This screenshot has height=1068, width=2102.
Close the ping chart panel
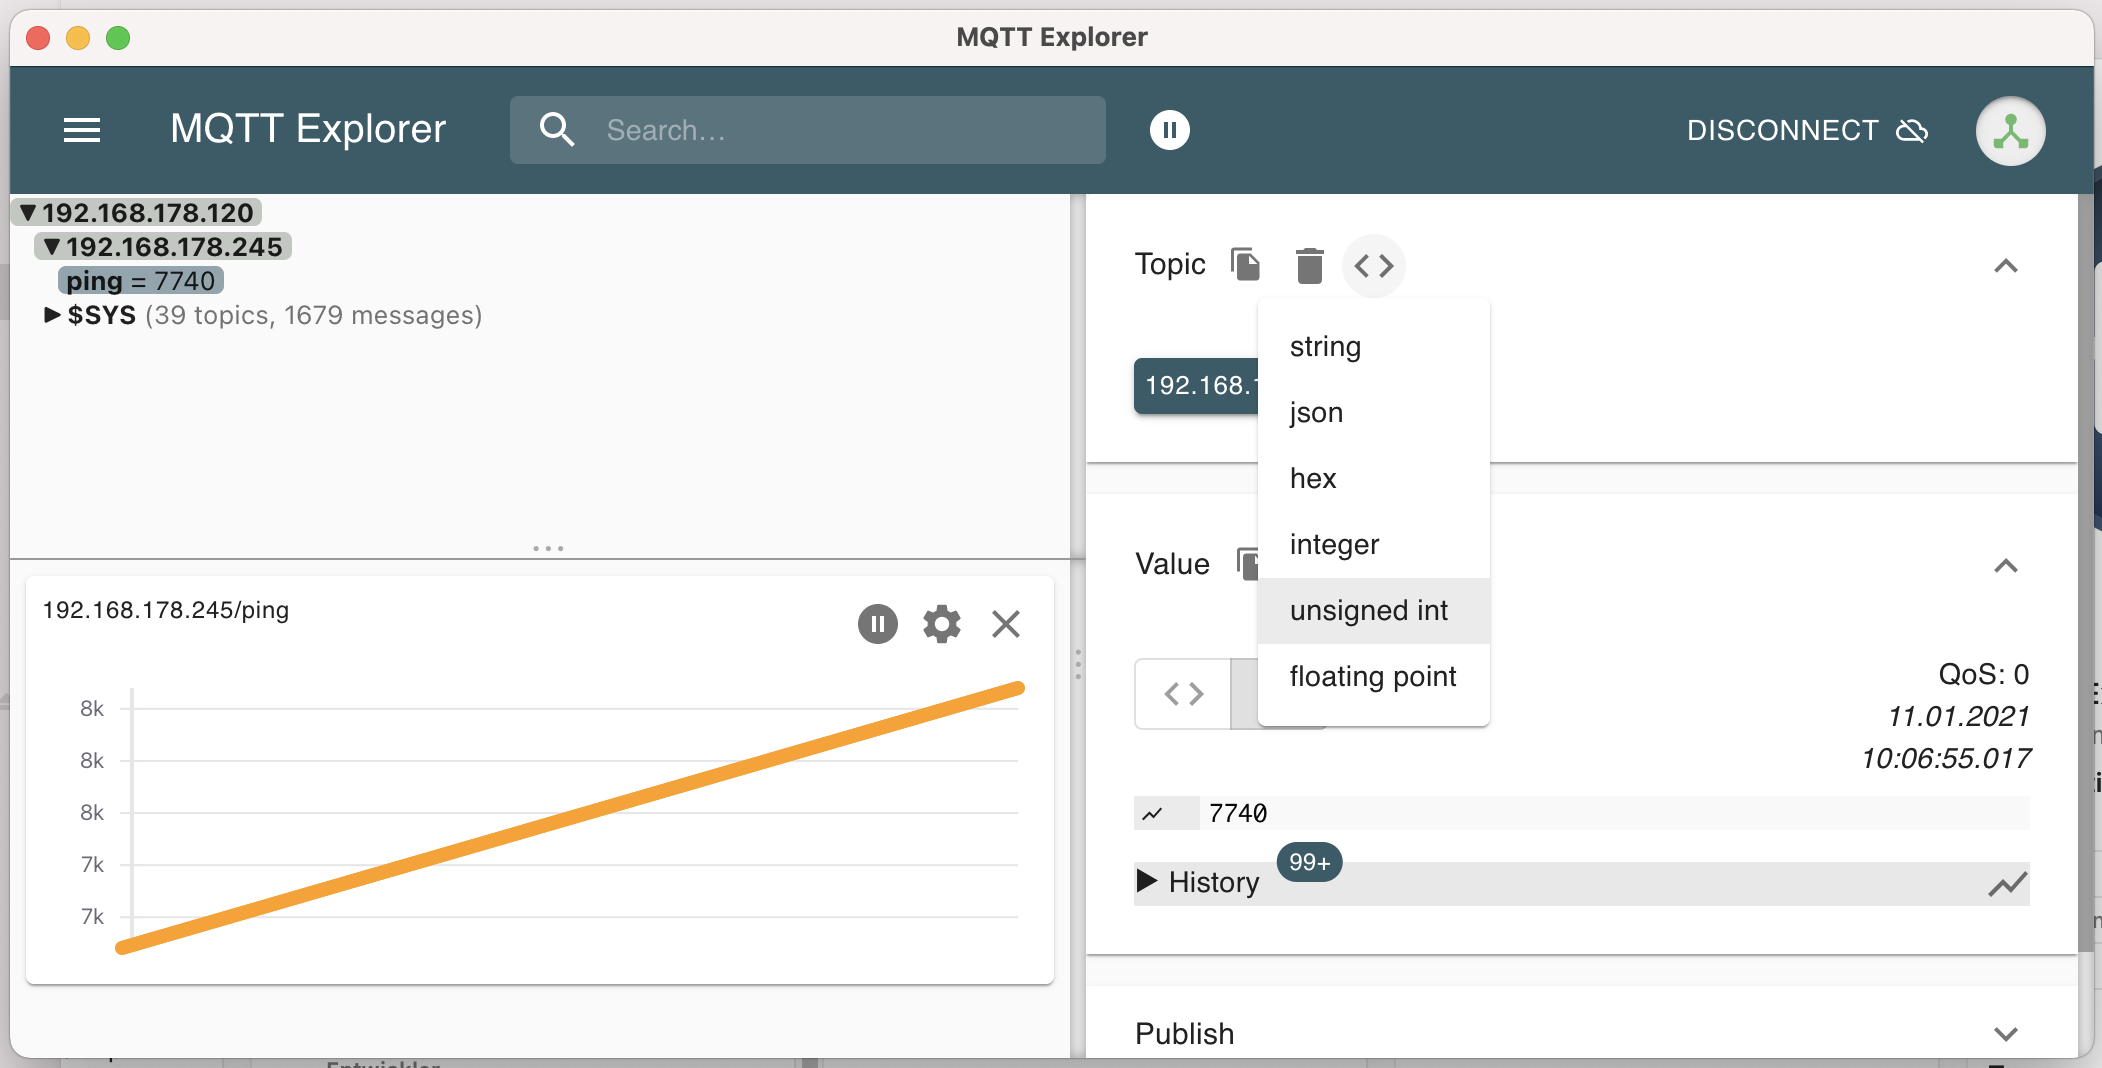[x=1006, y=624]
